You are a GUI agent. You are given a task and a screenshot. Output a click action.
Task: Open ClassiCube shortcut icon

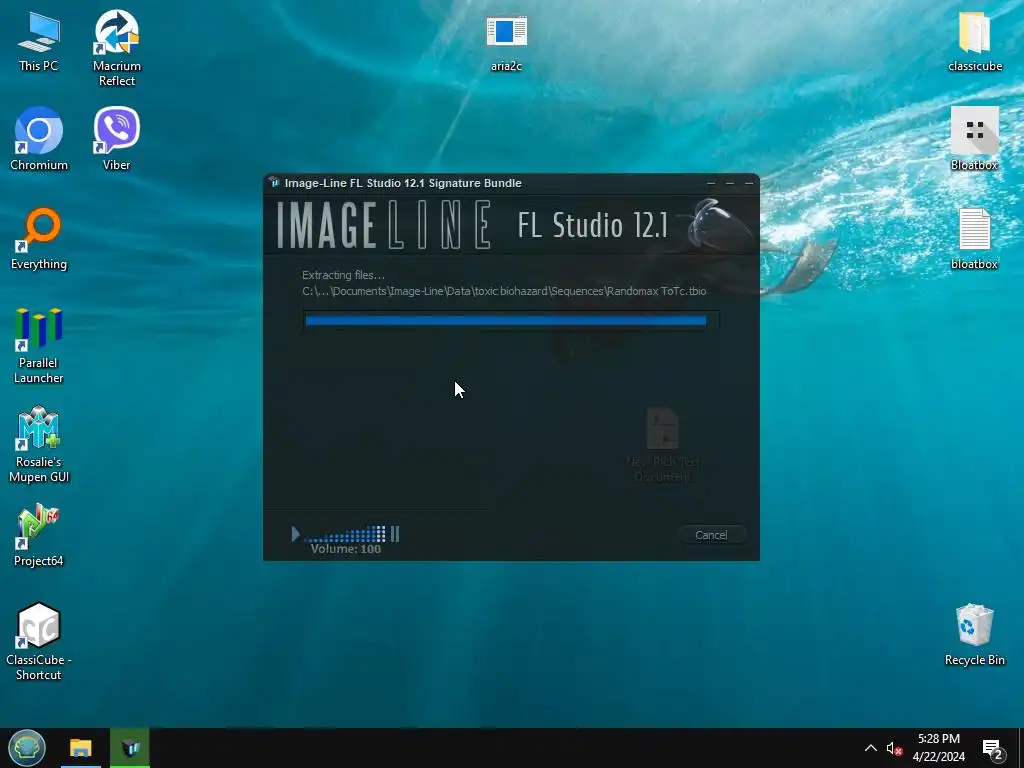pos(39,641)
